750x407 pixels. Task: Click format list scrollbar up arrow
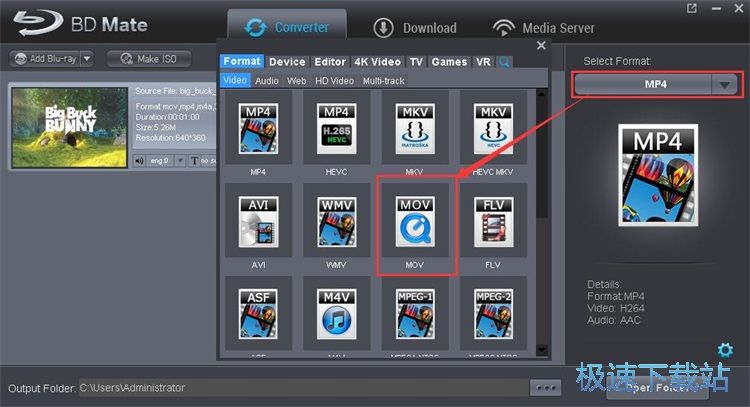click(541, 94)
